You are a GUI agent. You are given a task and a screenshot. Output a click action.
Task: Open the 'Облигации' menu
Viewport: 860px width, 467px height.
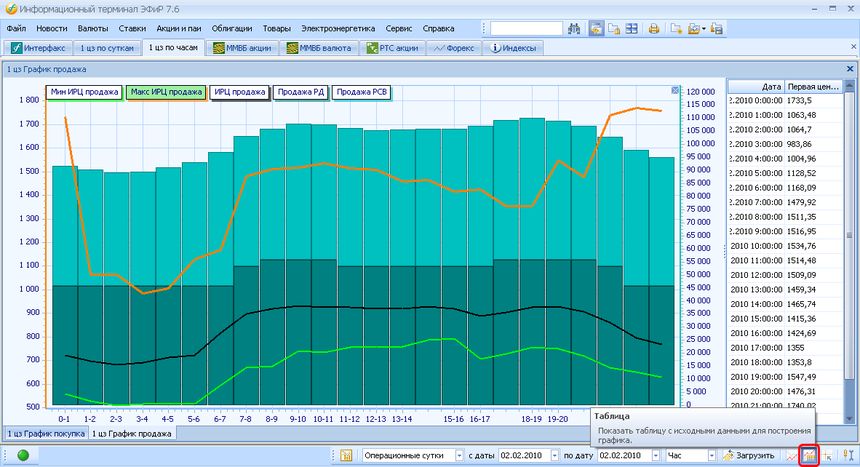[x=231, y=28]
